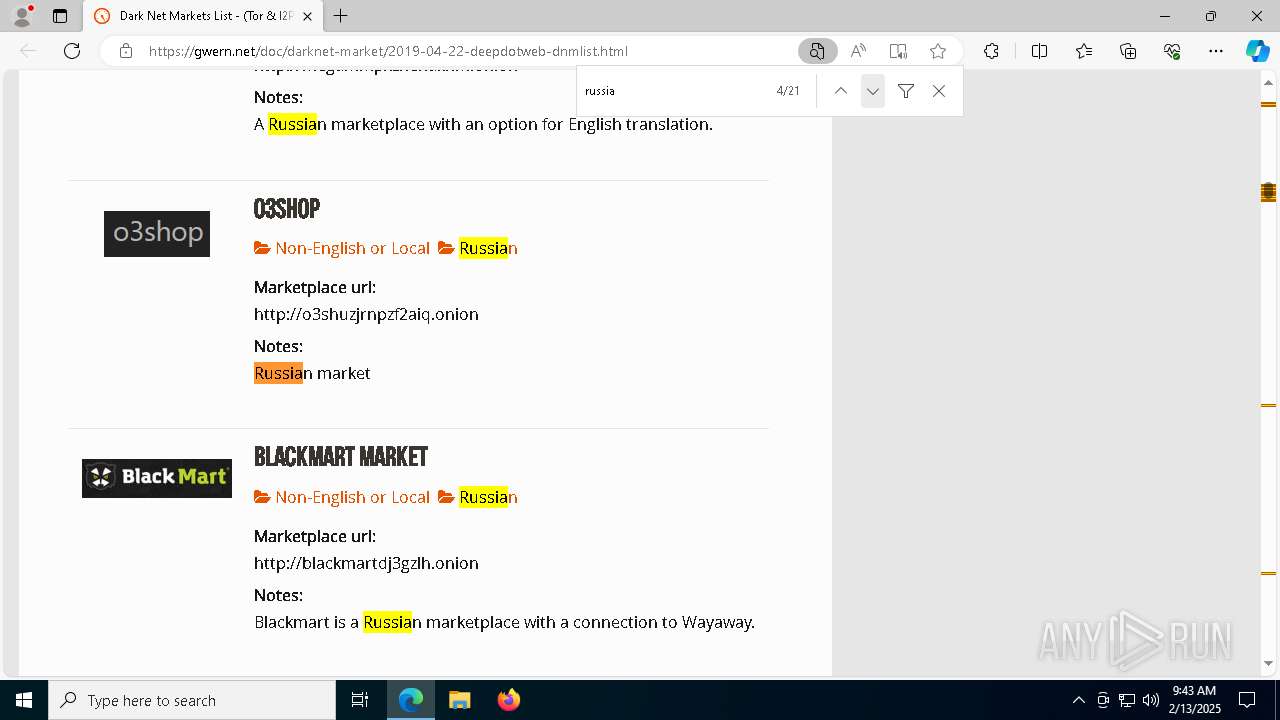Close the Dark Net Markets List tab
Image resolution: width=1280 pixels, height=720 pixels.
(x=307, y=16)
